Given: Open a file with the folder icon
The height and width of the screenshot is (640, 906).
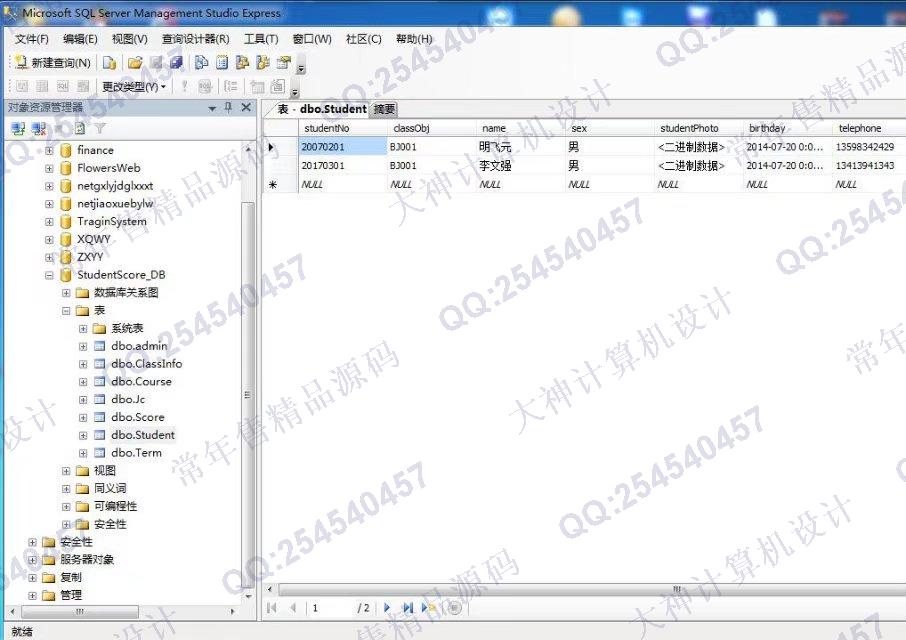Looking at the screenshot, I should tap(135, 62).
